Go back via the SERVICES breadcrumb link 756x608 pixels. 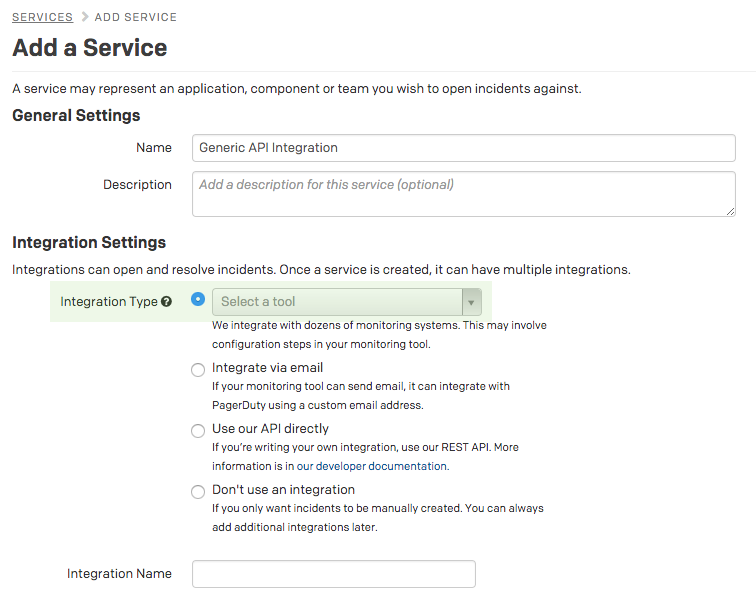(42, 17)
